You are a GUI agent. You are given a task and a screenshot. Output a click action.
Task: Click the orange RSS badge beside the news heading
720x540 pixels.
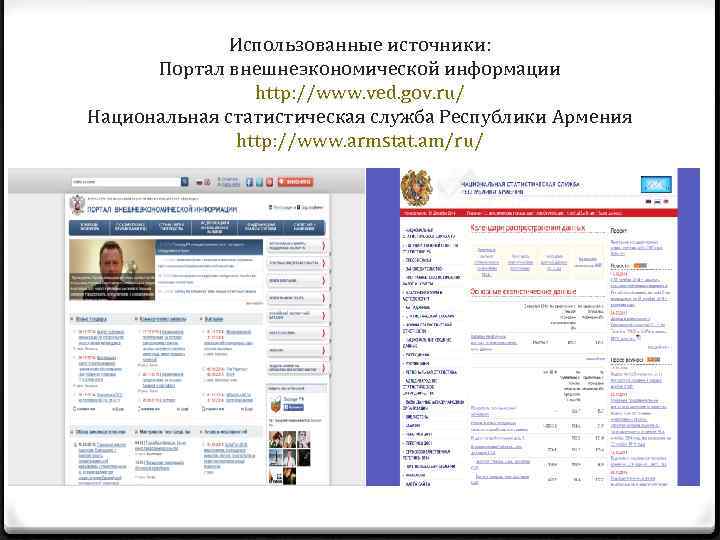coord(640,265)
